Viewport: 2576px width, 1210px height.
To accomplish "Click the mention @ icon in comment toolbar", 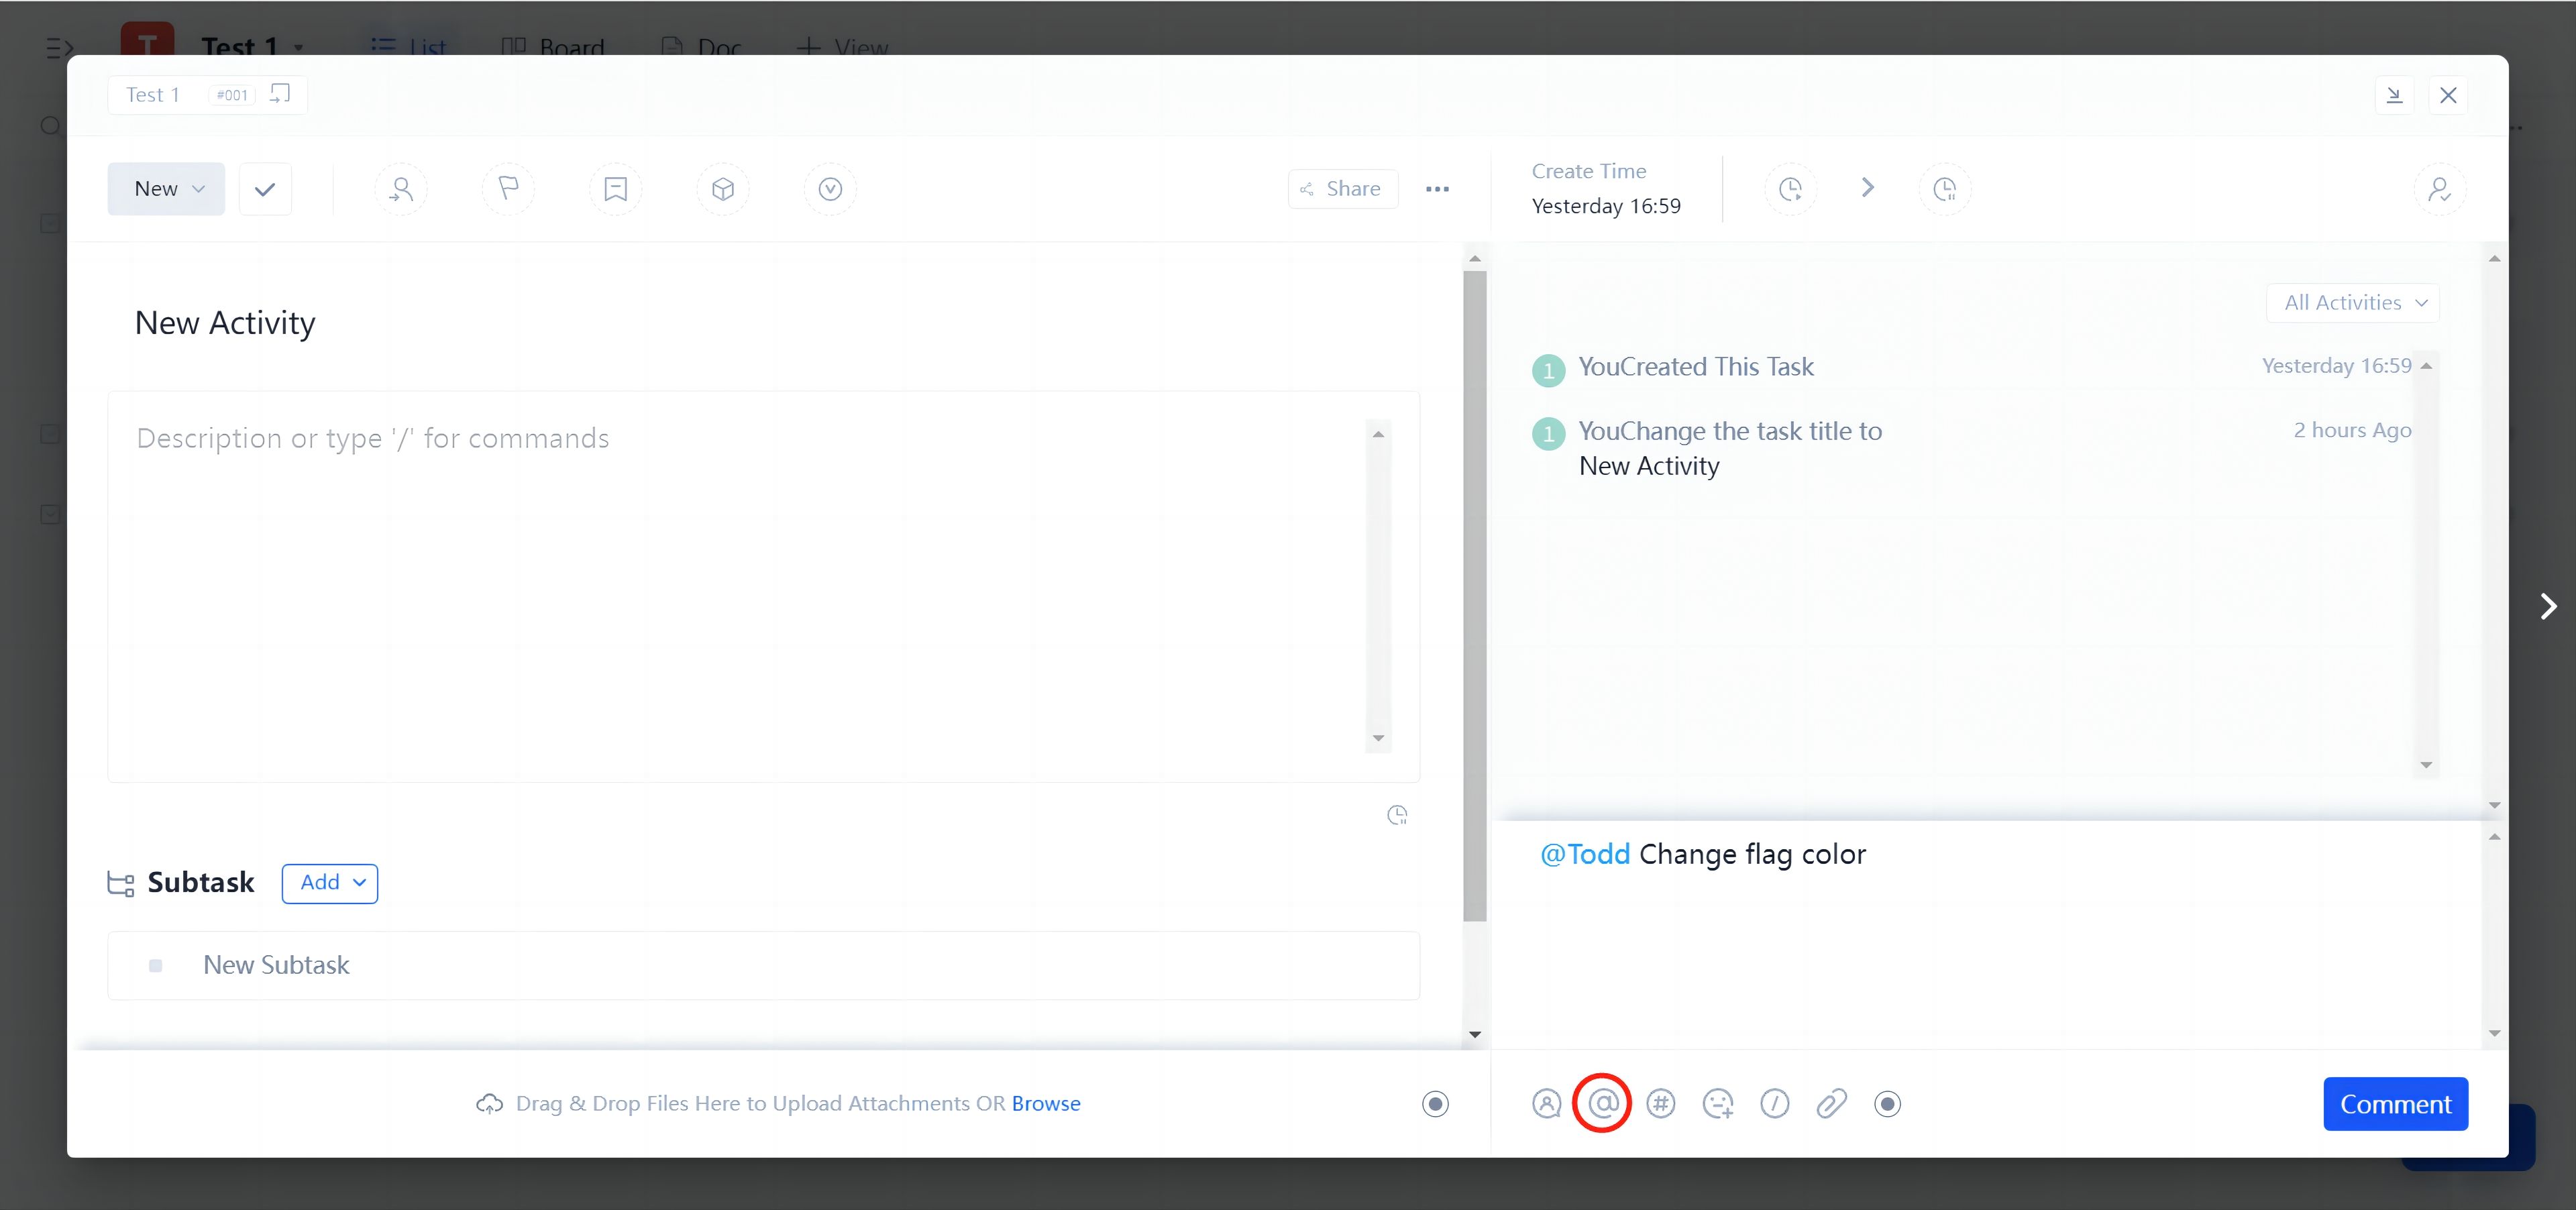I will click(x=1603, y=1104).
